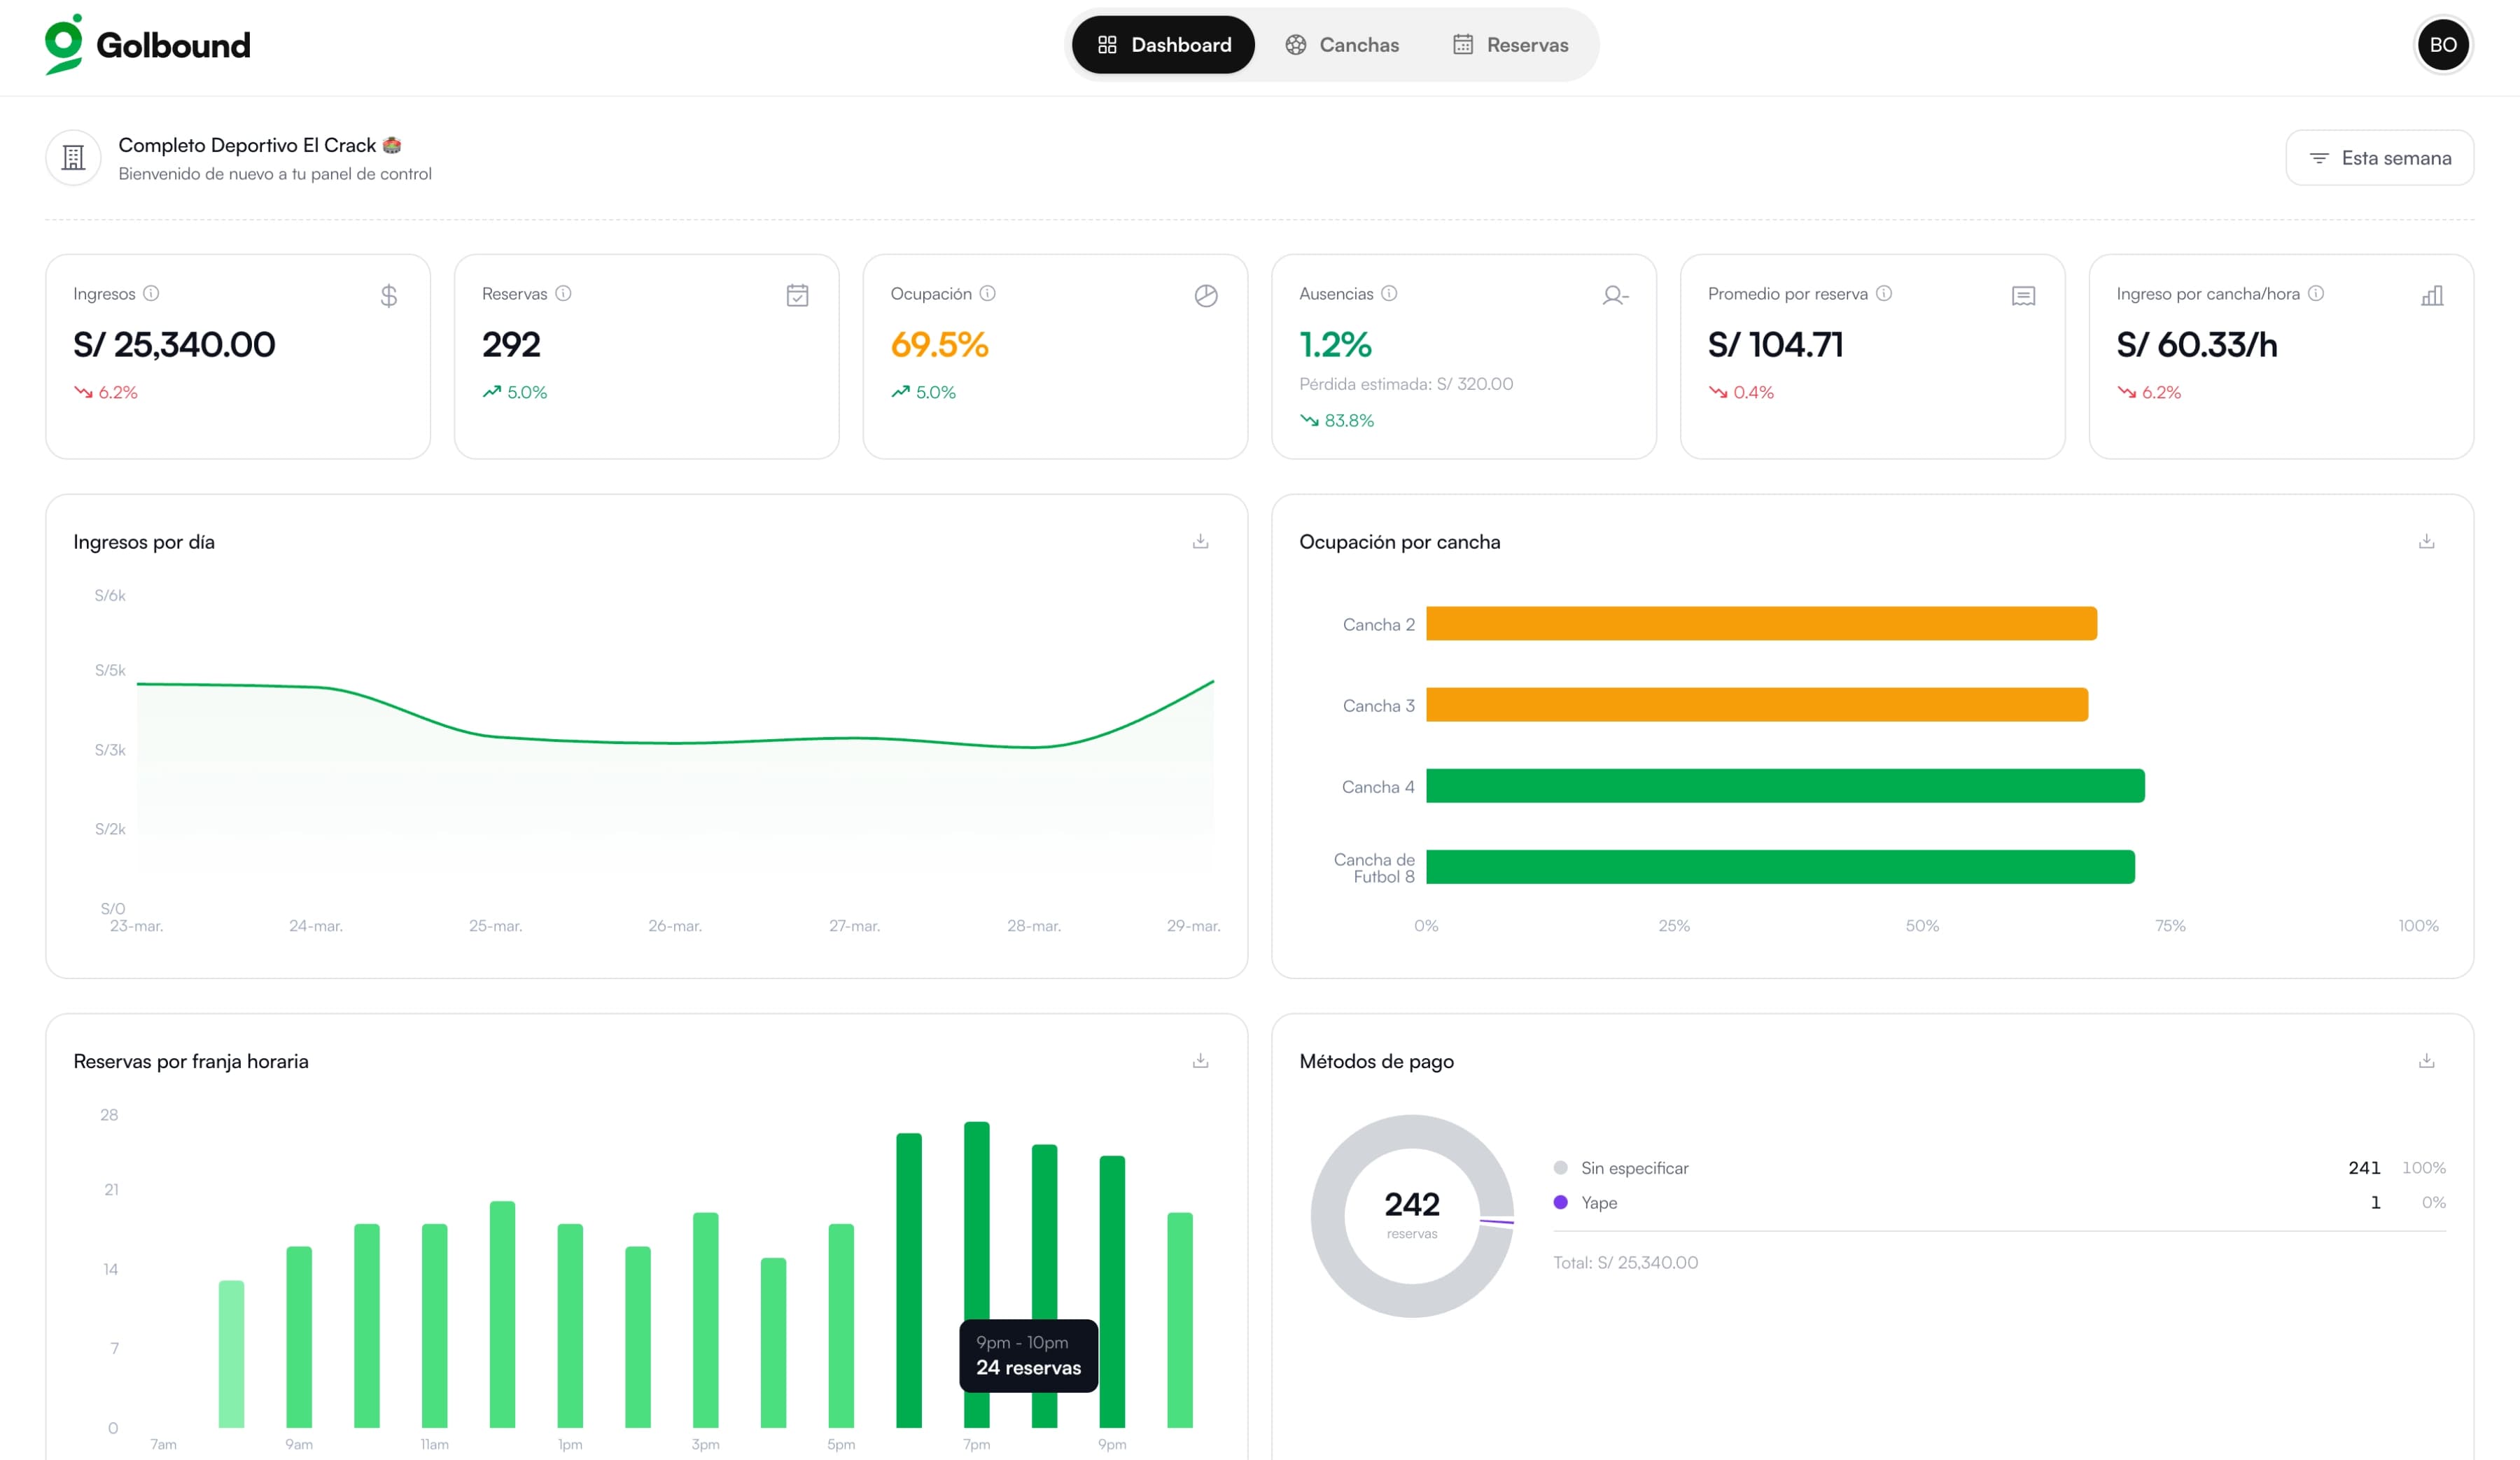Select the Dashboard tab
This screenshot has height=1460, width=2520.
(1163, 45)
